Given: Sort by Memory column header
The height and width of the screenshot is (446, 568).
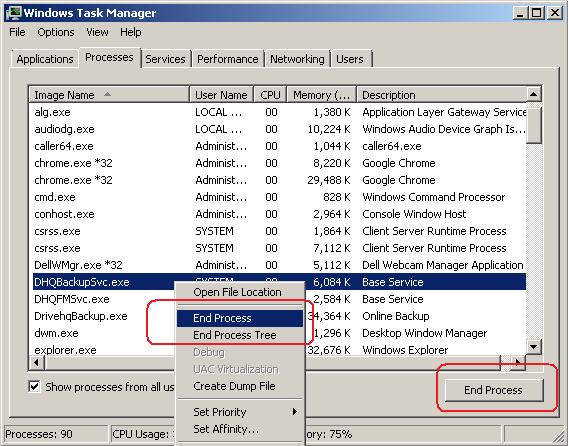Looking at the screenshot, I should click(x=322, y=95).
